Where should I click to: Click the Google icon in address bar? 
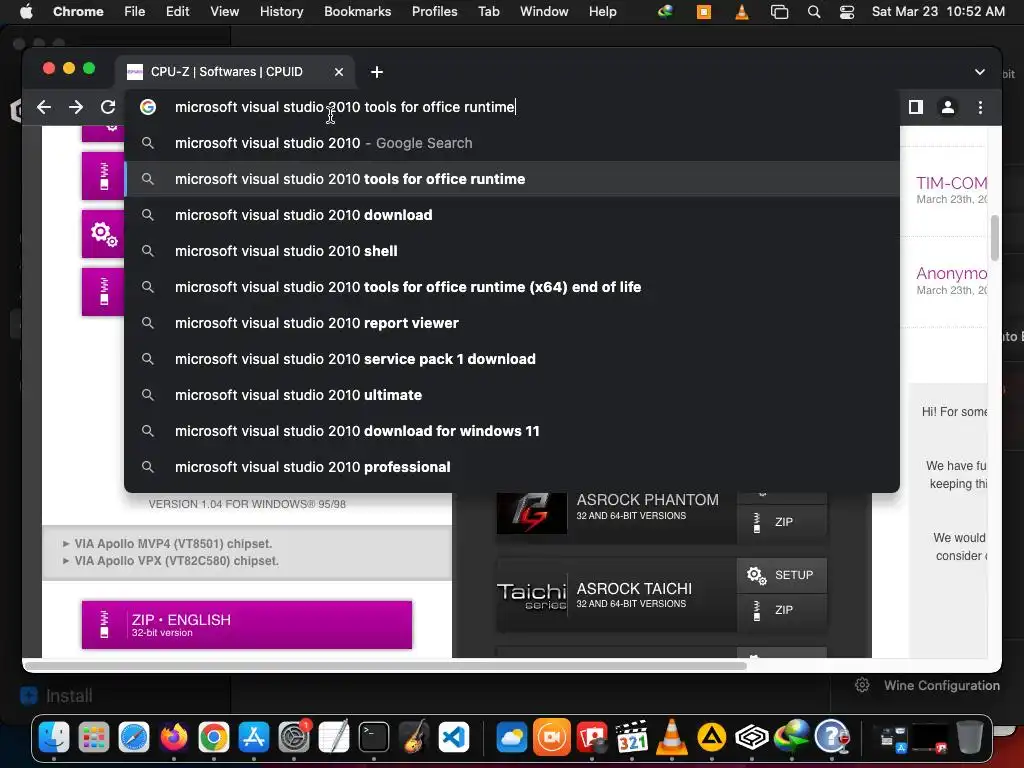pyautogui.click(x=148, y=107)
